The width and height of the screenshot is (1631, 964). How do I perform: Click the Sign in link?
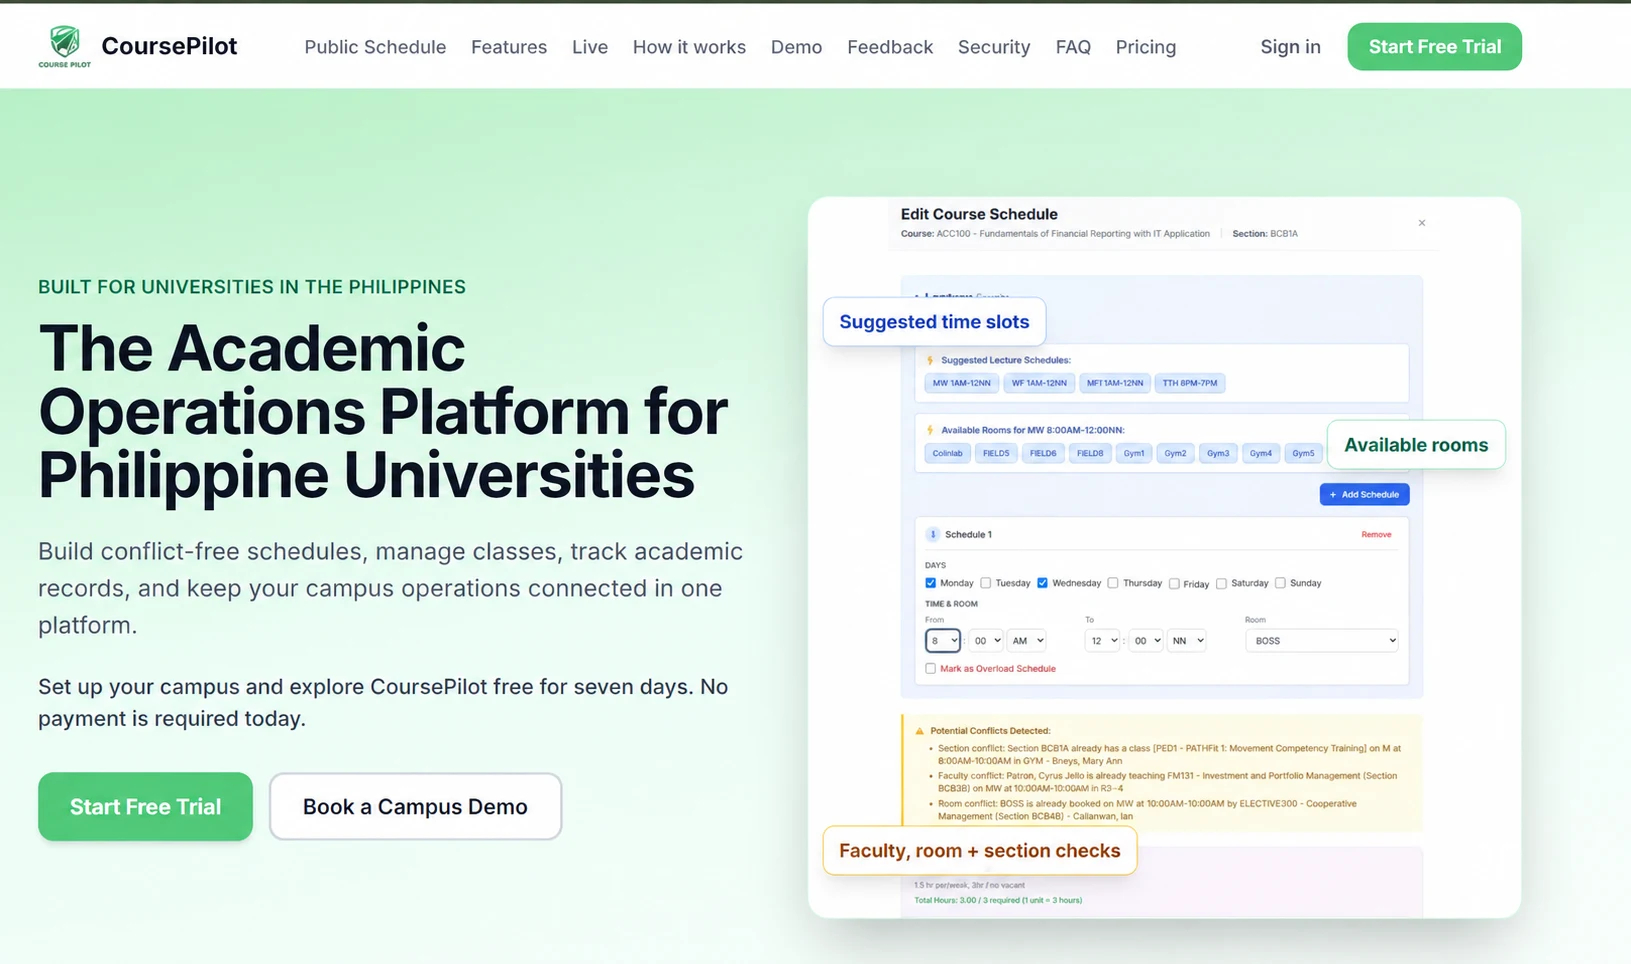[x=1290, y=47]
